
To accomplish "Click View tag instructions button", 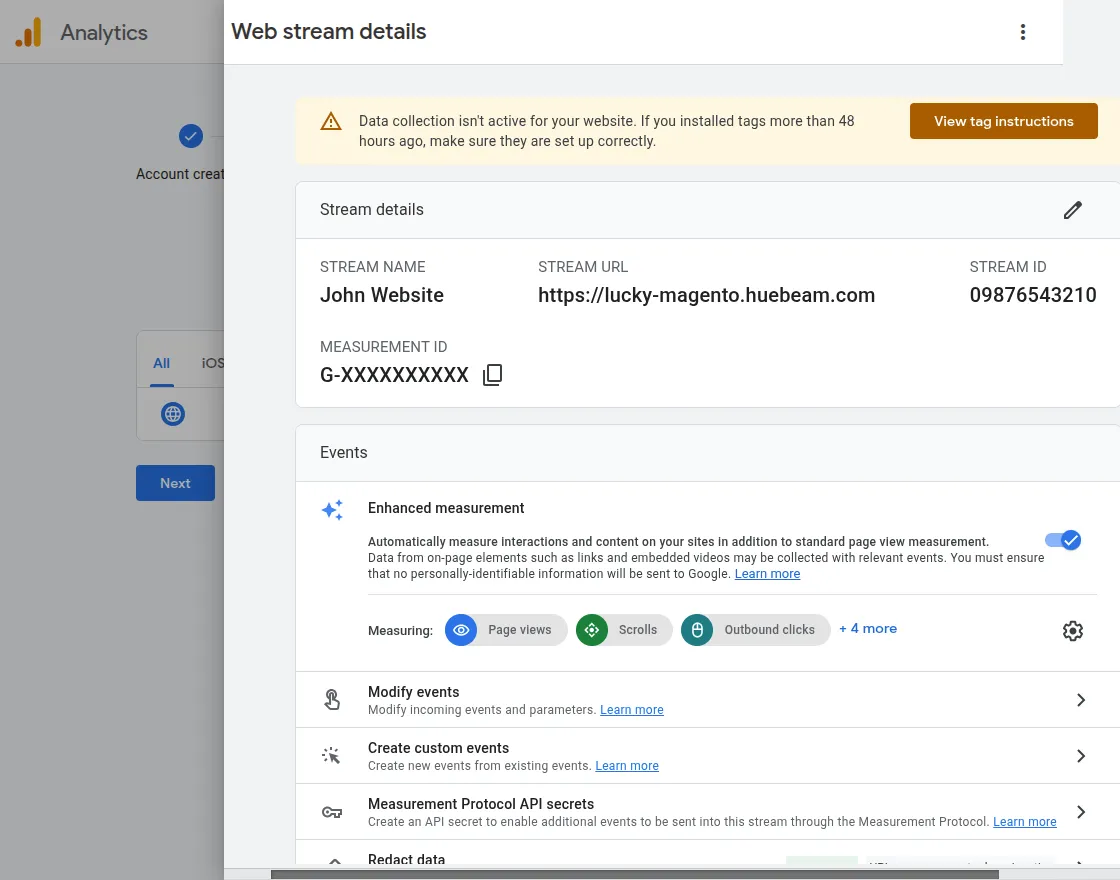I will [1004, 121].
